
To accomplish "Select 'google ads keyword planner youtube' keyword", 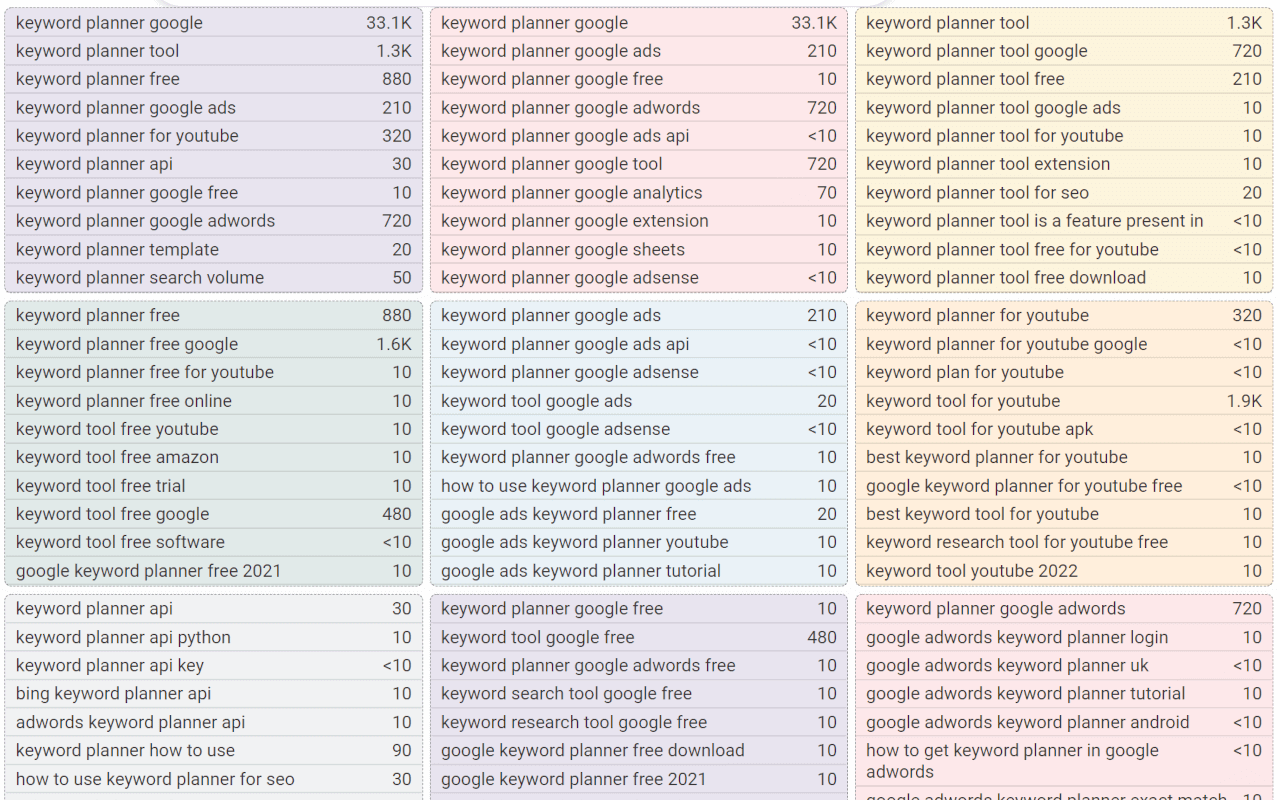I will click(585, 542).
